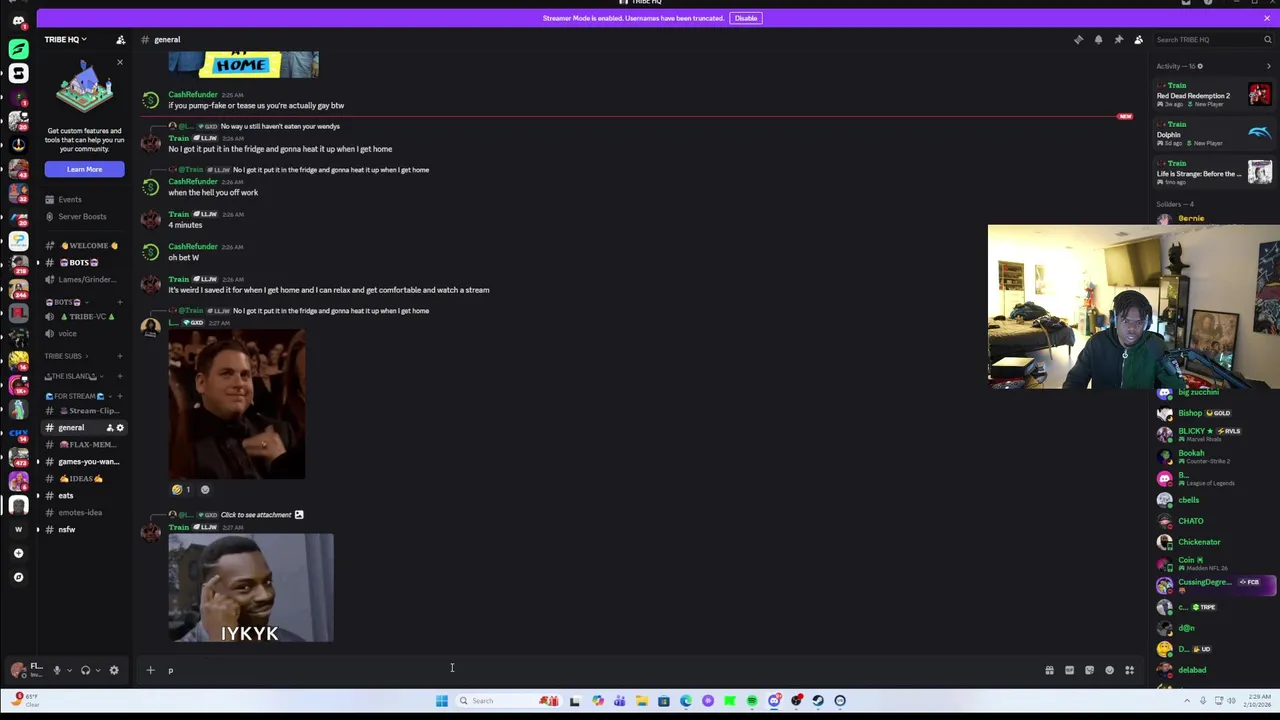Screen dimensions: 1280x720
Task: Open the sticker picker
Action: pyautogui.click(x=1089, y=670)
